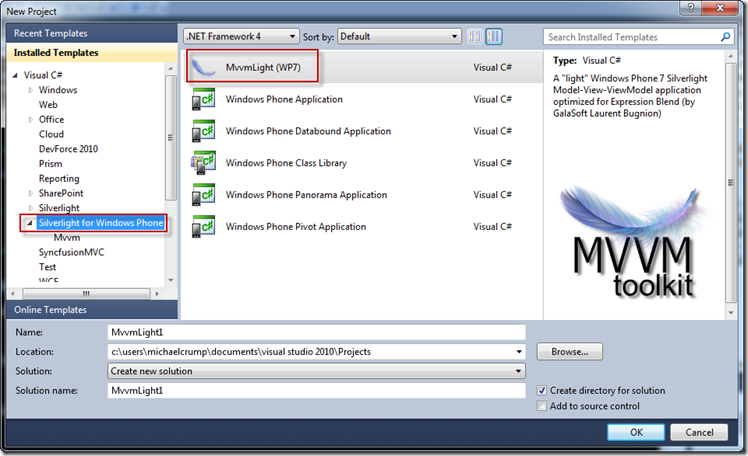Open the Location path dropdown
This screenshot has height=456, width=748.
519,352
